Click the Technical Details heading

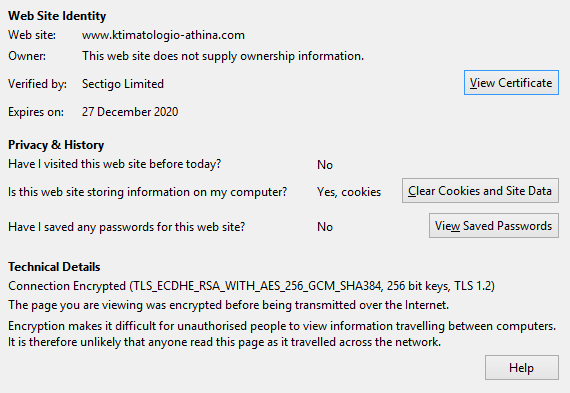(54, 267)
